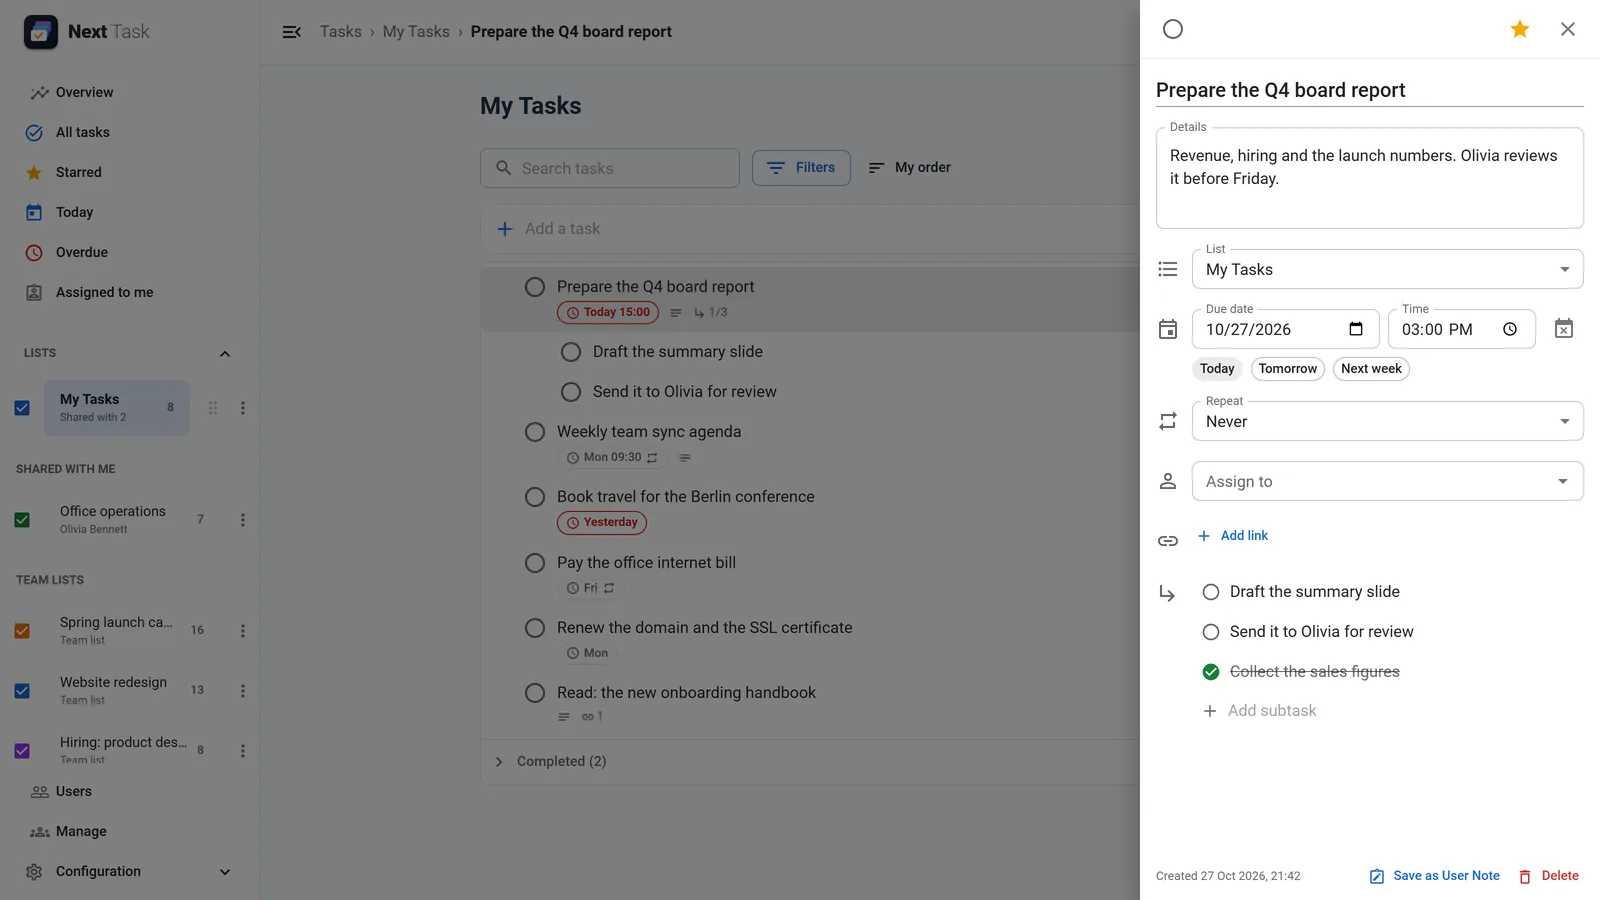Edit the Details text area
The width and height of the screenshot is (1600, 900).
tap(1370, 178)
